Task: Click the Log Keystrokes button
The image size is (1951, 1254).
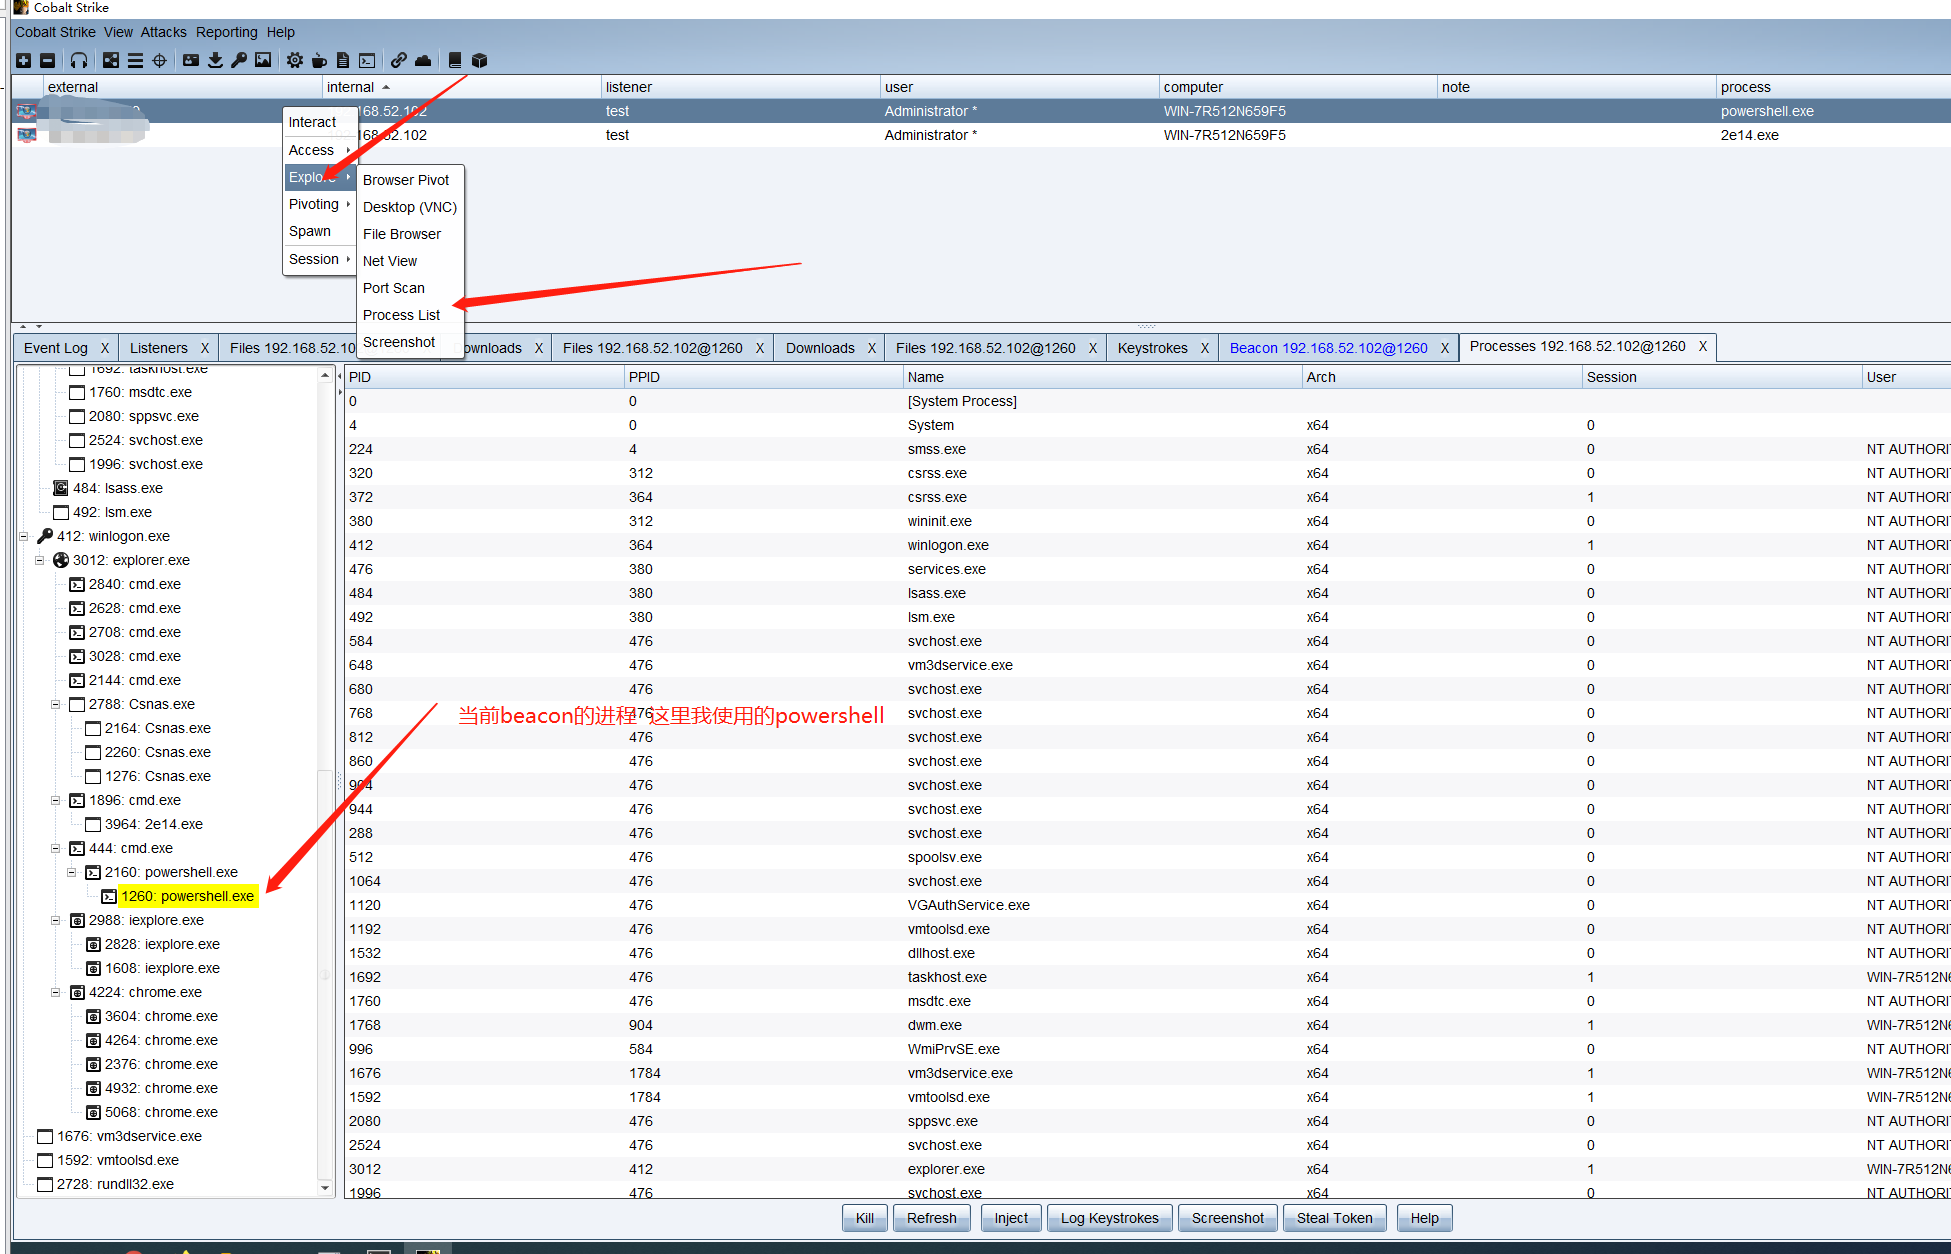Action: (1110, 1218)
